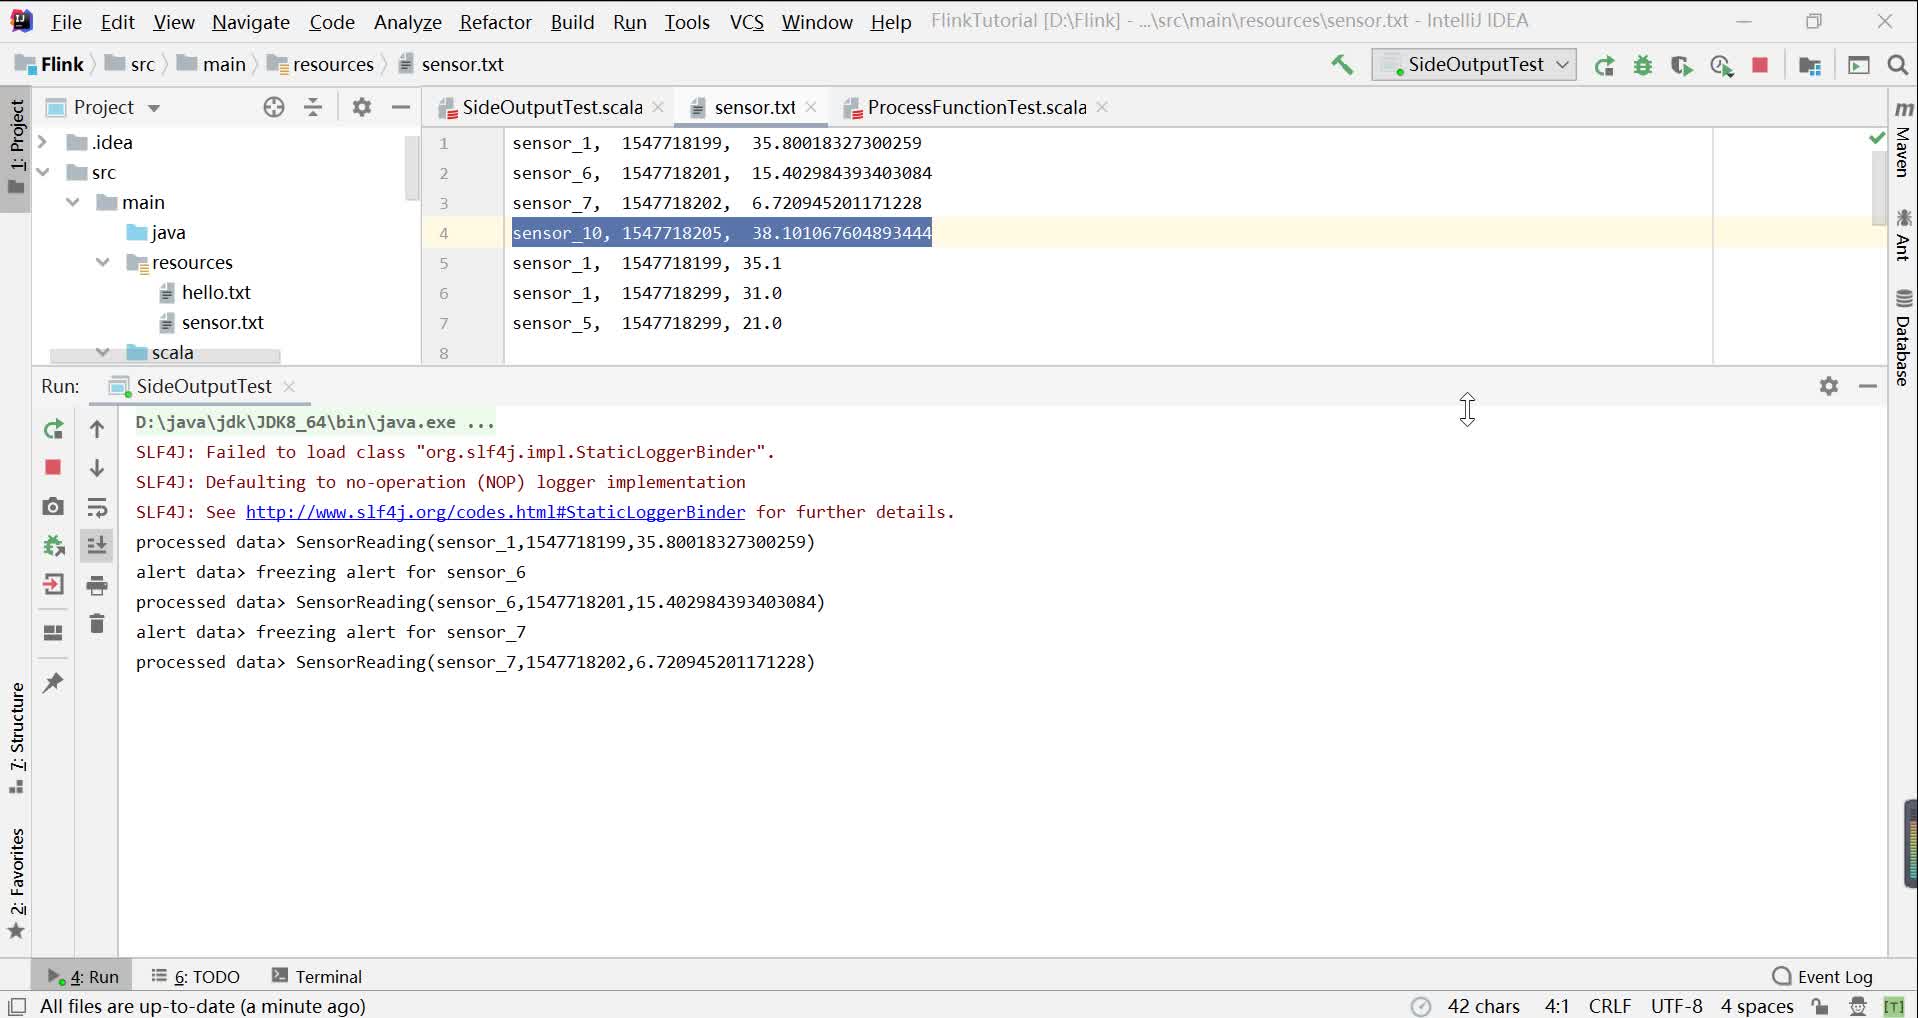Close the sensor.txt editor tab
1918x1018 pixels.
(811, 107)
